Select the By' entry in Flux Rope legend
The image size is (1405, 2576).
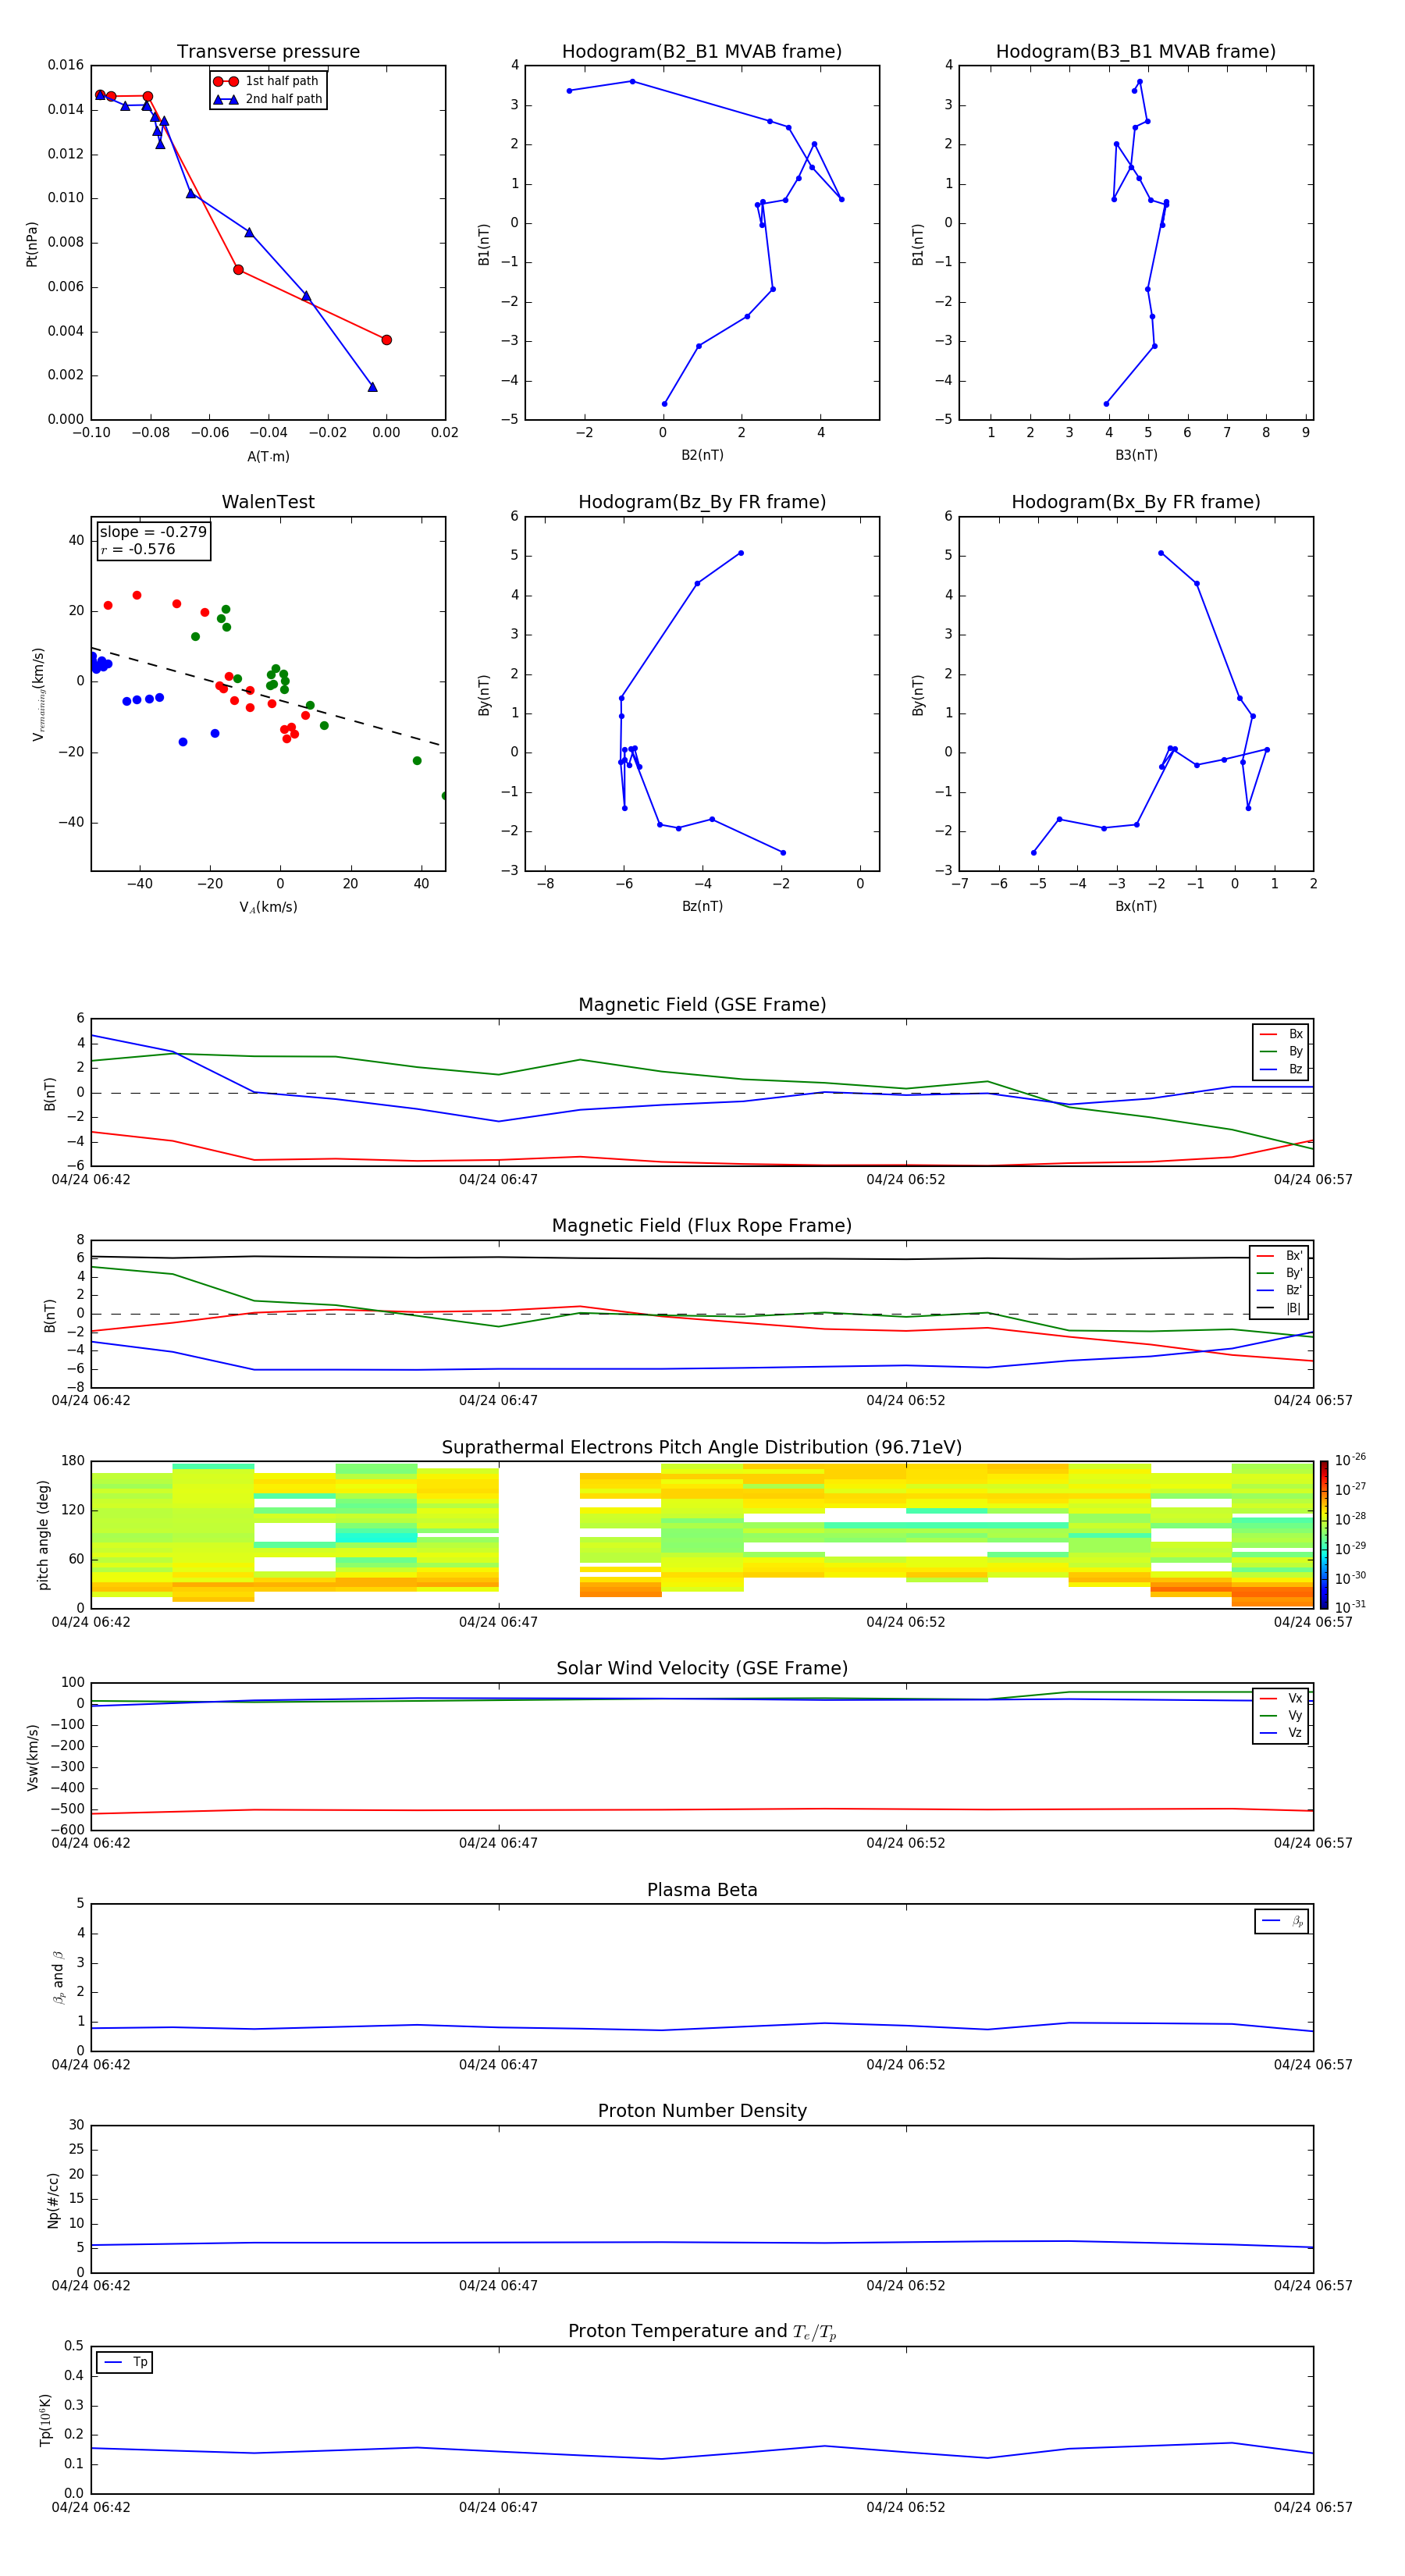(1279, 1273)
